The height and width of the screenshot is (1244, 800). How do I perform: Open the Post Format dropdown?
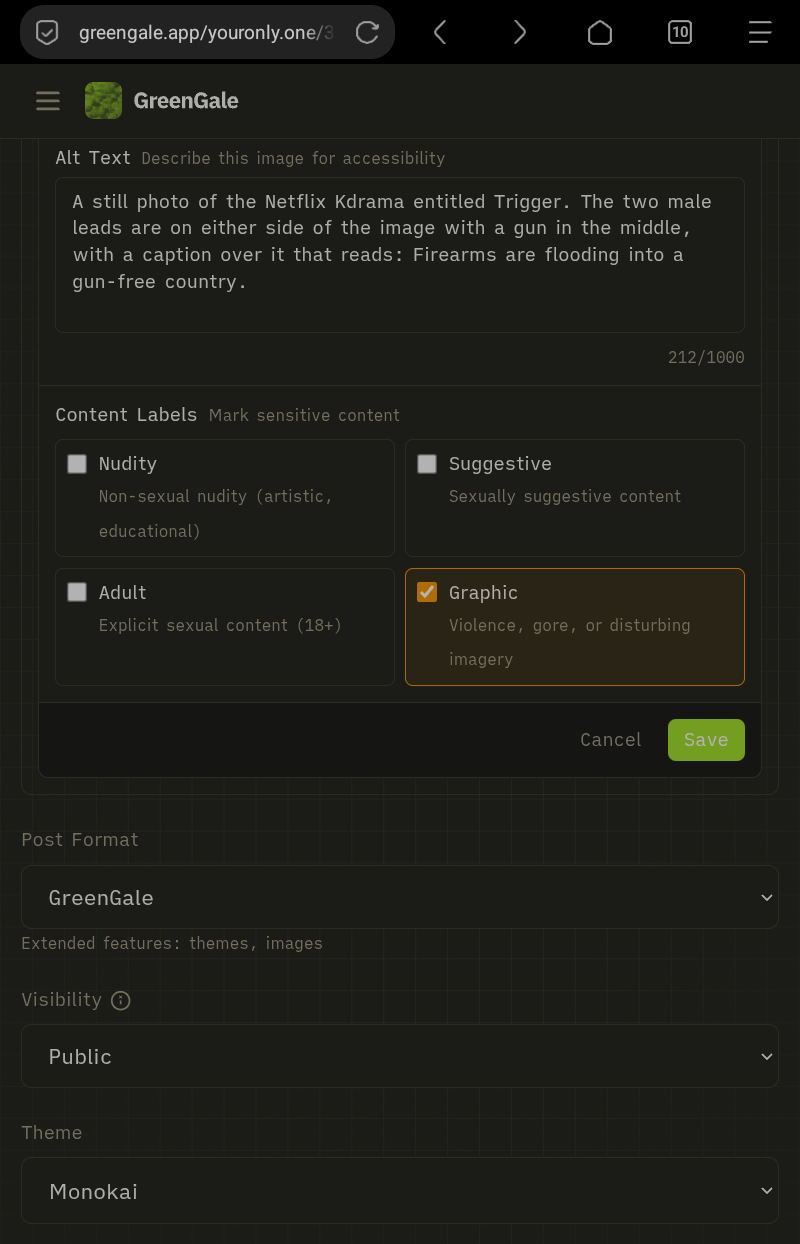(x=399, y=897)
